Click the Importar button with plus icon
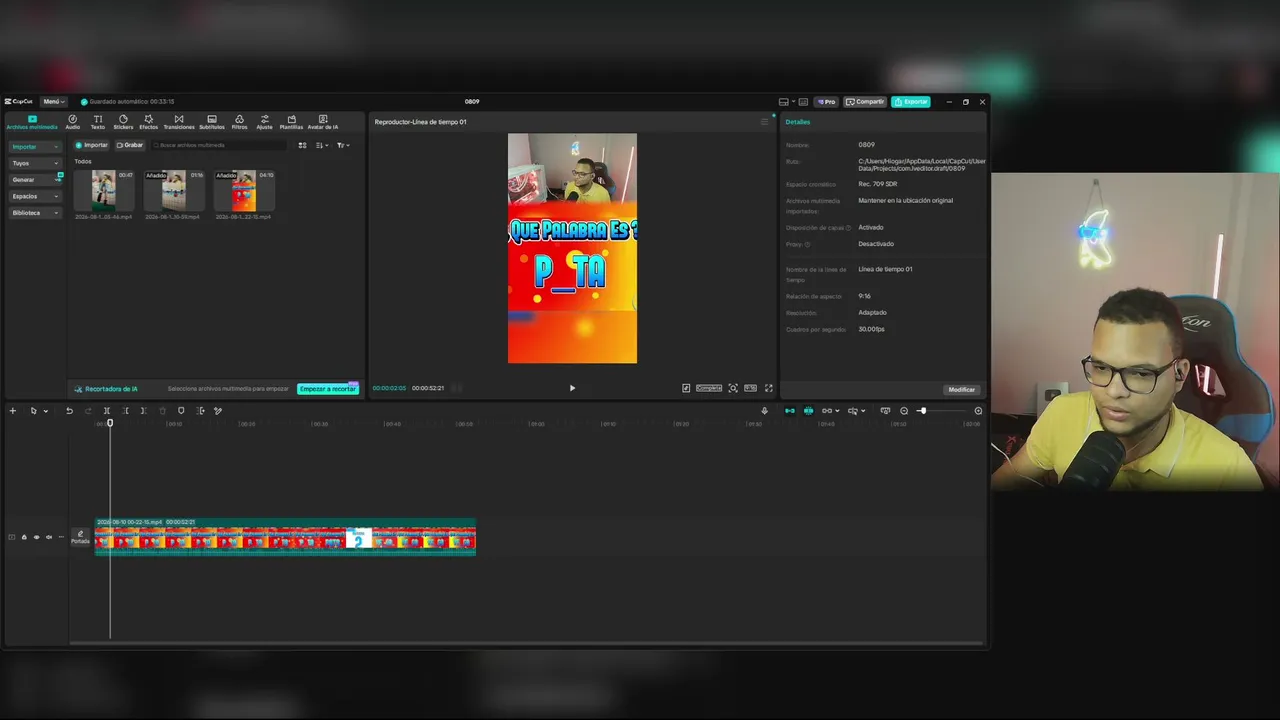This screenshot has height=720, width=1280. pyautogui.click(x=92, y=145)
